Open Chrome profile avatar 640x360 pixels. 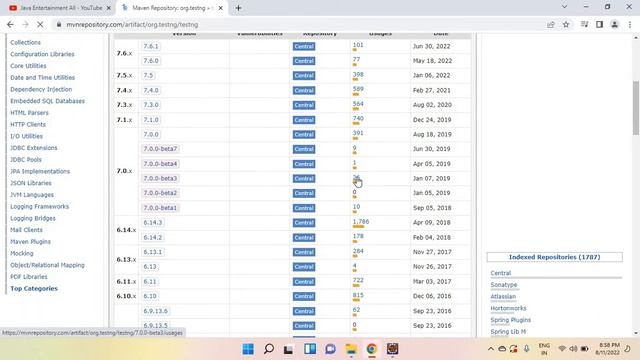pos(614,24)
